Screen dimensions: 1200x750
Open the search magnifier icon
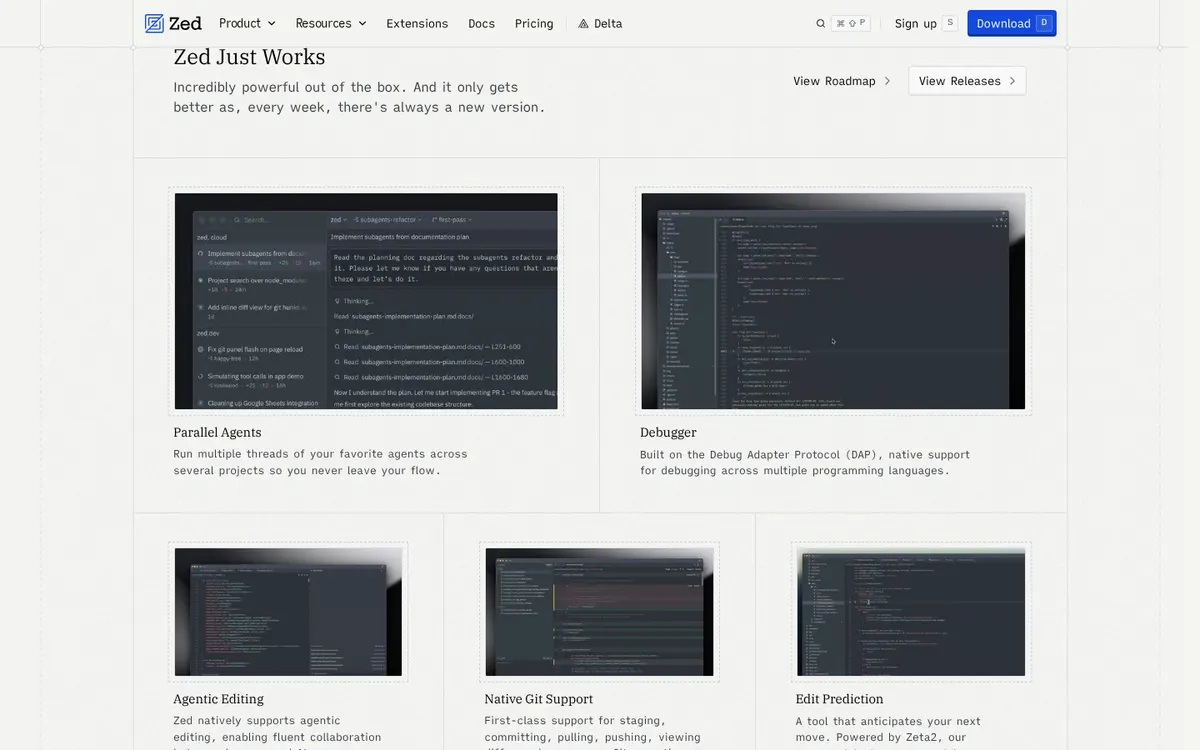coord(820,23)
